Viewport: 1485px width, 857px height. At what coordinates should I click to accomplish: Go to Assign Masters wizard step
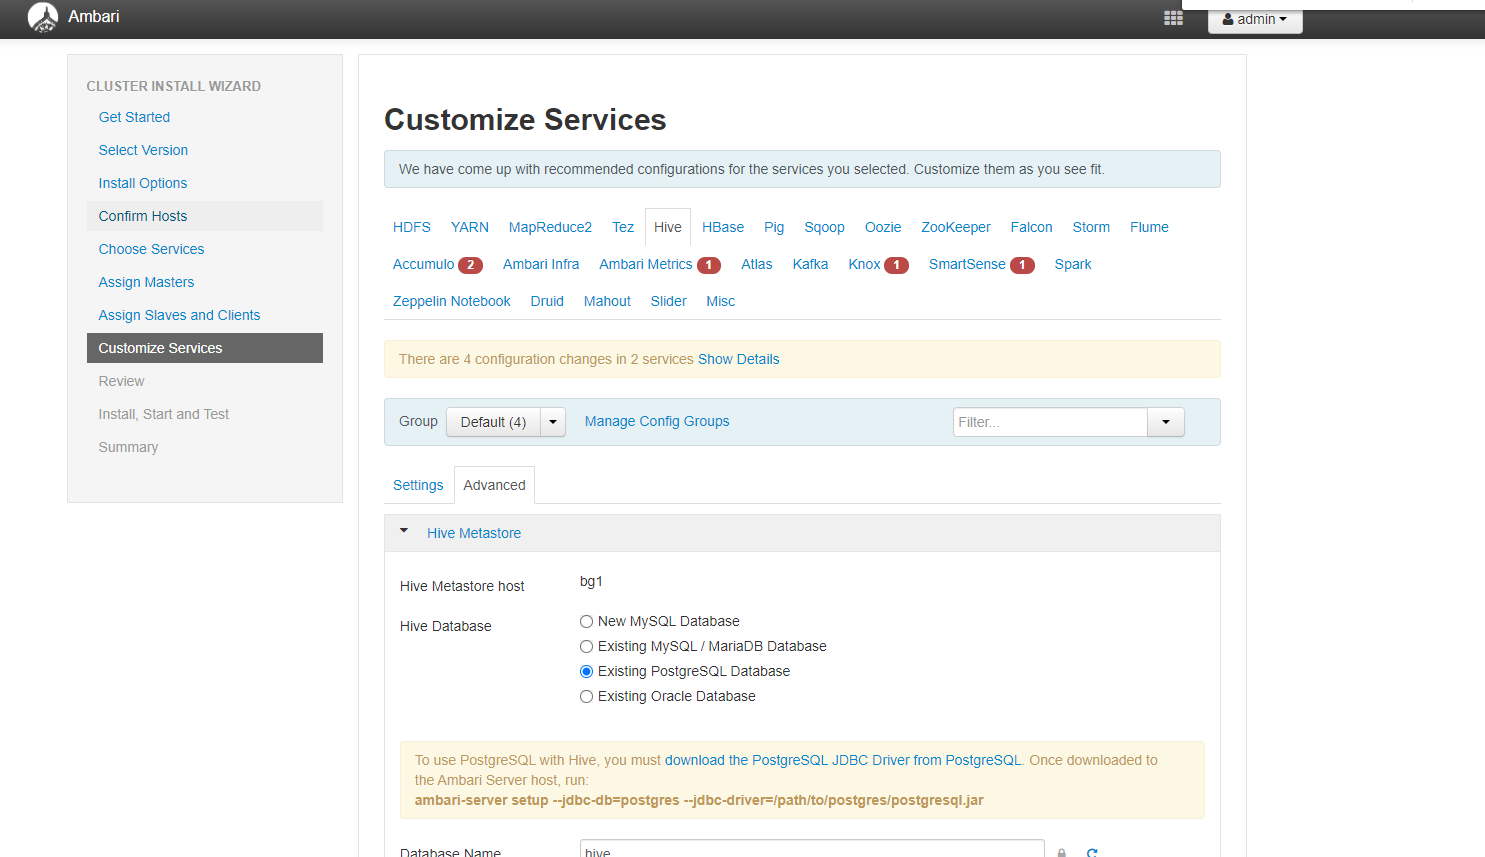(146, 282)
